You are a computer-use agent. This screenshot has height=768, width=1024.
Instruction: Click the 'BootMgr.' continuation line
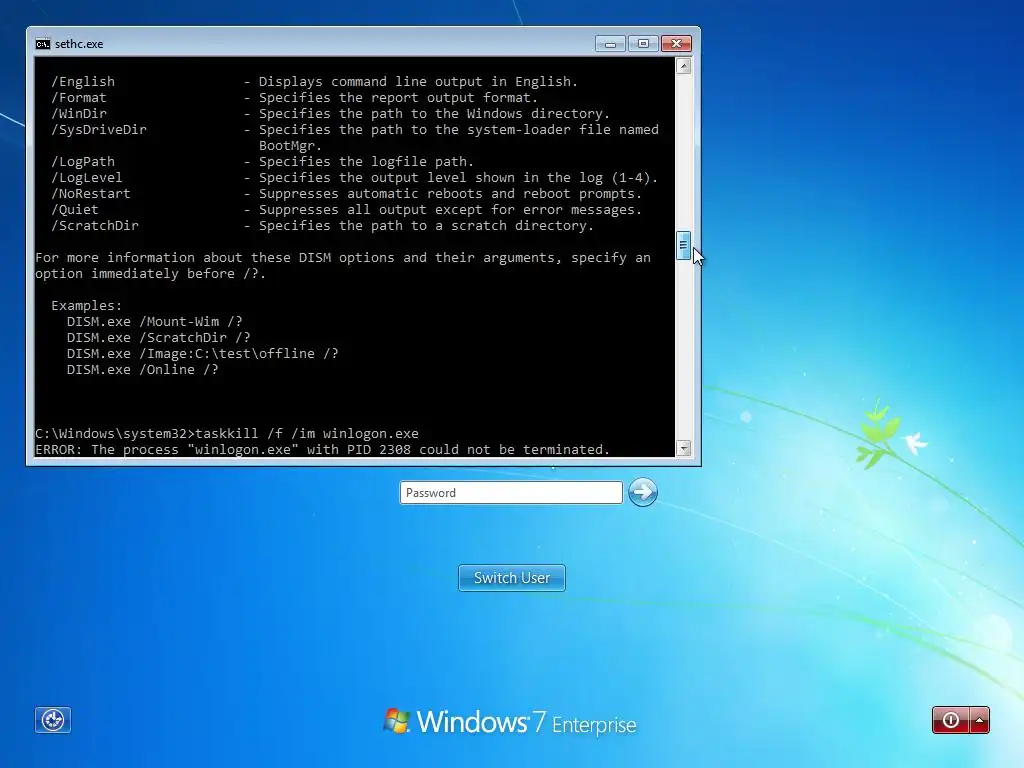pyautogui.click(x=291, y=146)
